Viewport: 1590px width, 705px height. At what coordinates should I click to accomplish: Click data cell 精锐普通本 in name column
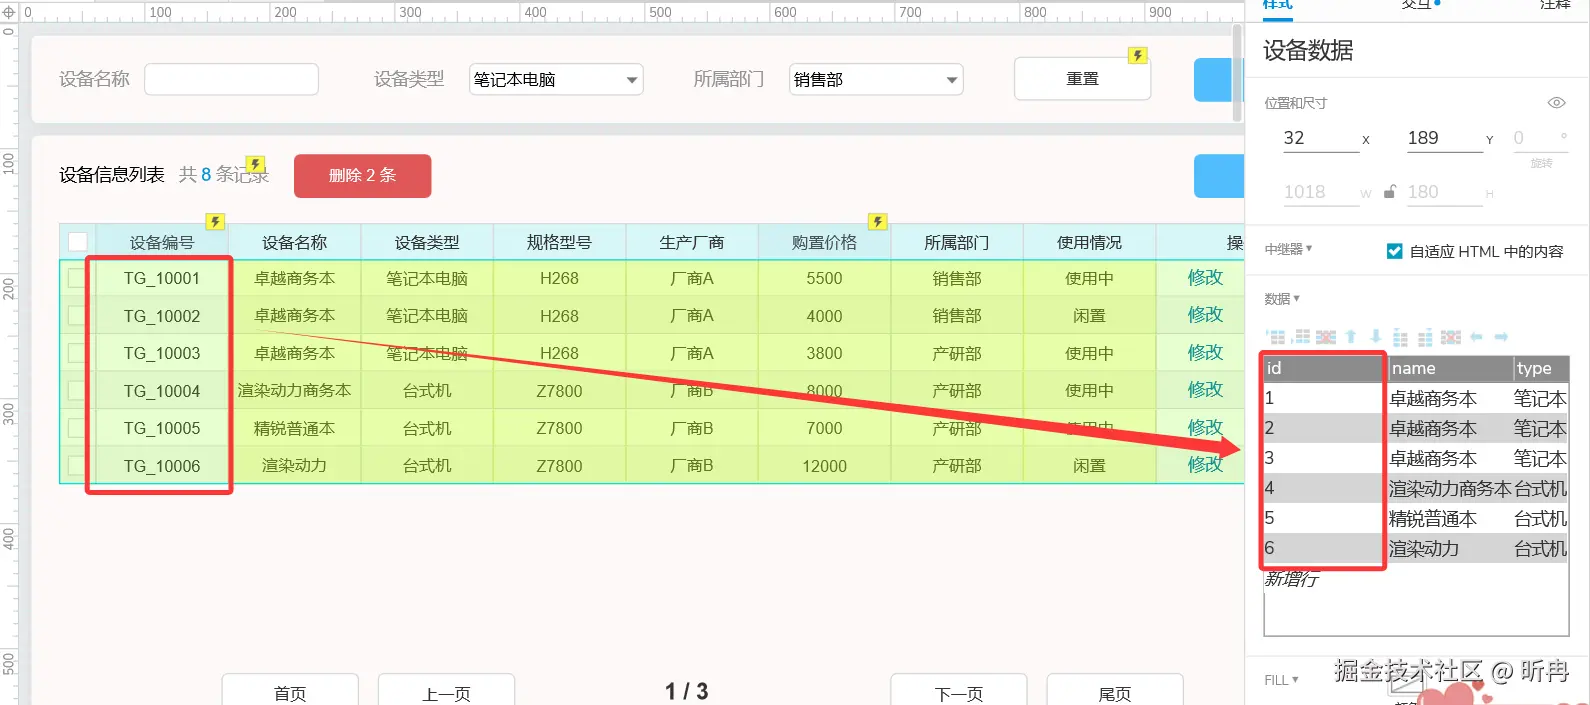pos(1450,518)
